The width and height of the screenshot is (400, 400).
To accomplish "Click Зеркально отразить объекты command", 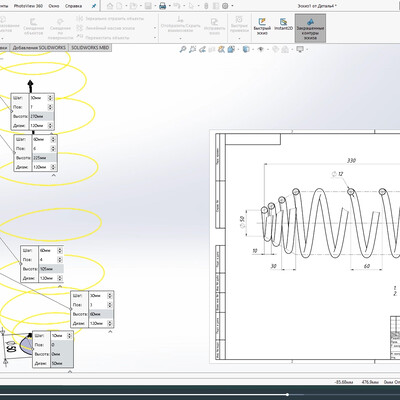I will pyautogui.click(x=110, y=19).
